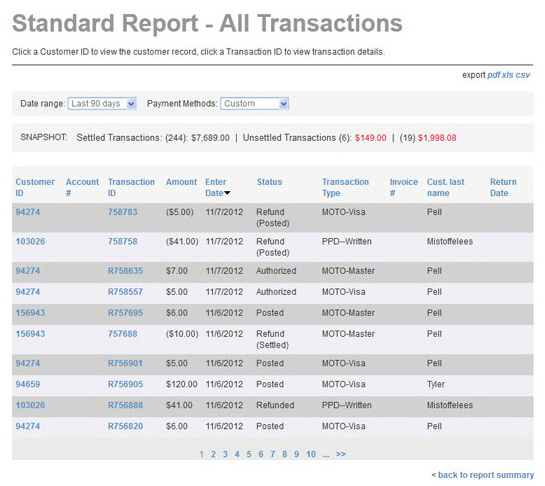
Task: View customer 103026 in row 758758
Action: [x=30, y=241]
